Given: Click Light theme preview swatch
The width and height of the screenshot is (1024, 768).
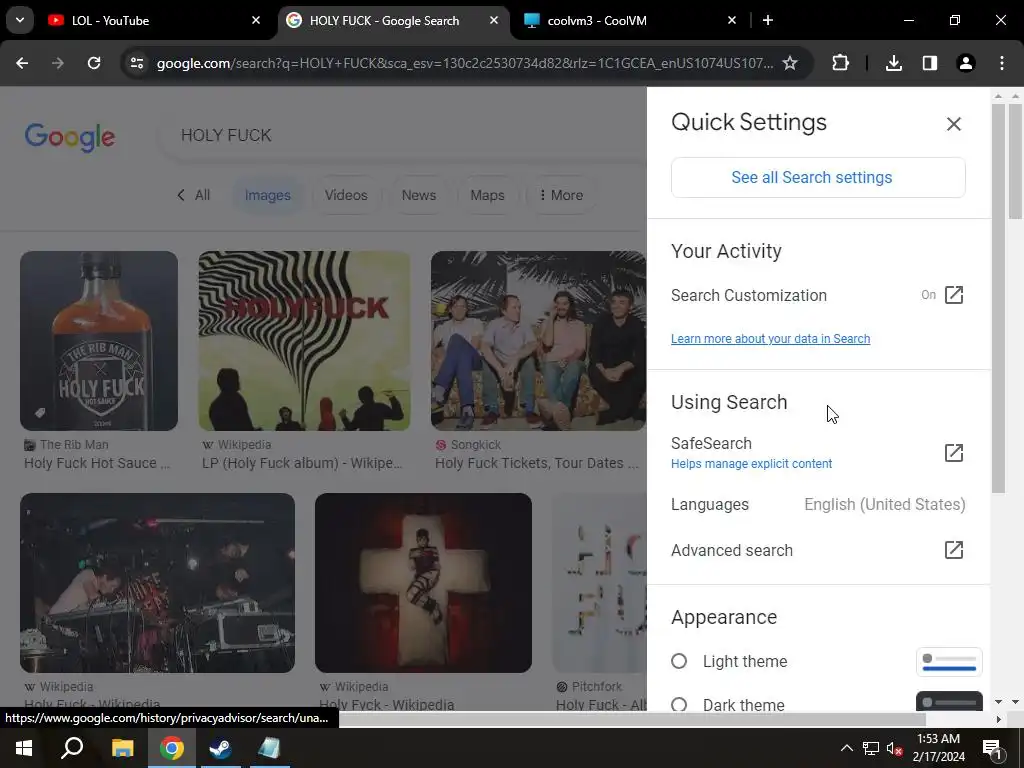Looking at the screenshot, I should 949,662.
